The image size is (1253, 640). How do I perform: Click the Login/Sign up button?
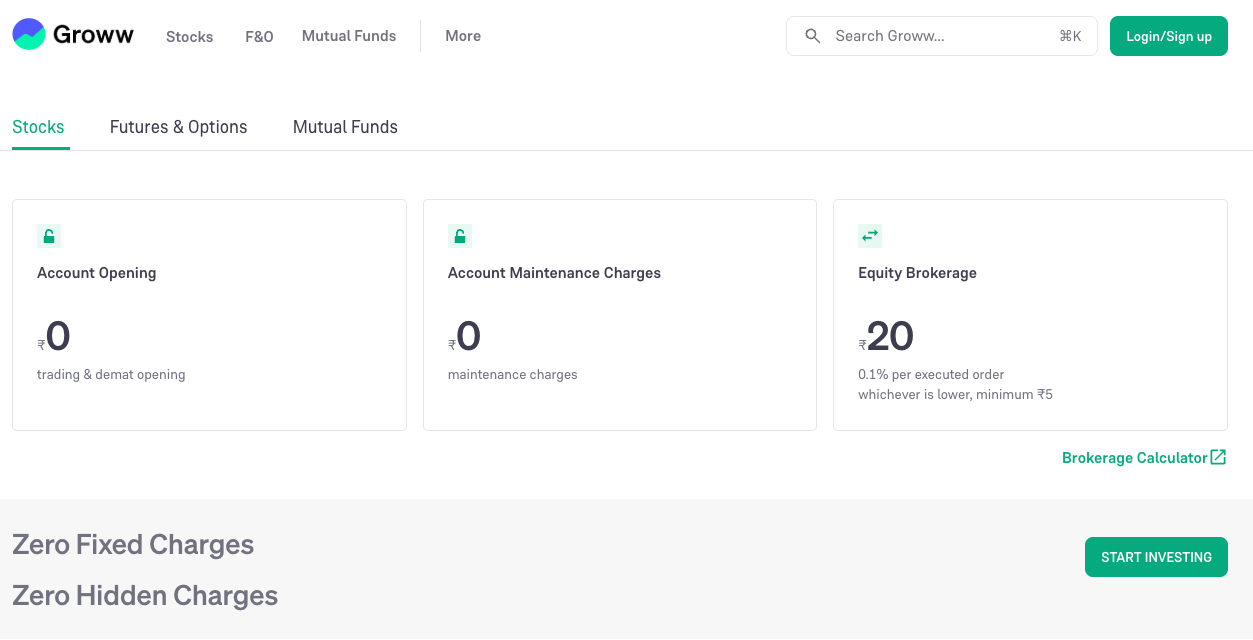point(1169,36)
